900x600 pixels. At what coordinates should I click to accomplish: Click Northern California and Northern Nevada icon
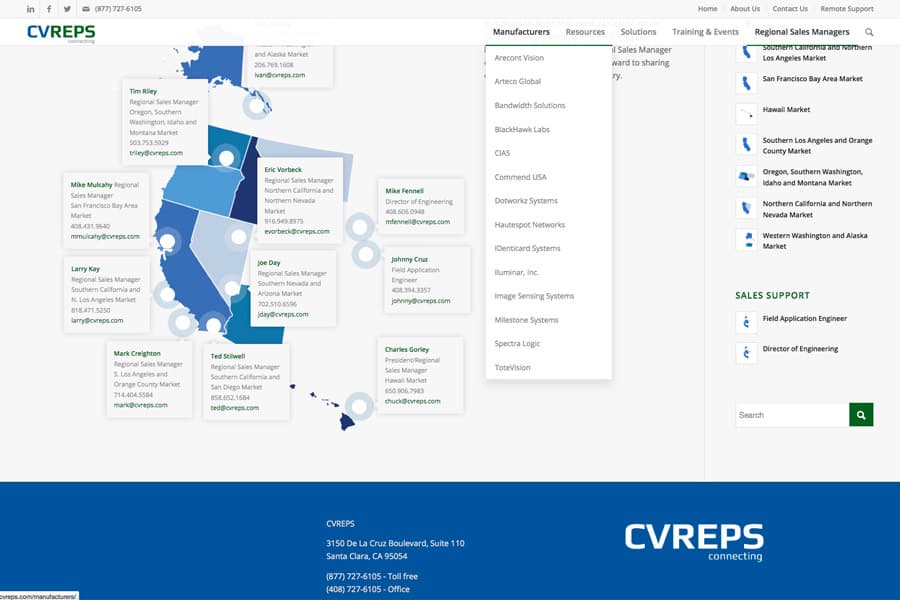[x=746, y=208]
